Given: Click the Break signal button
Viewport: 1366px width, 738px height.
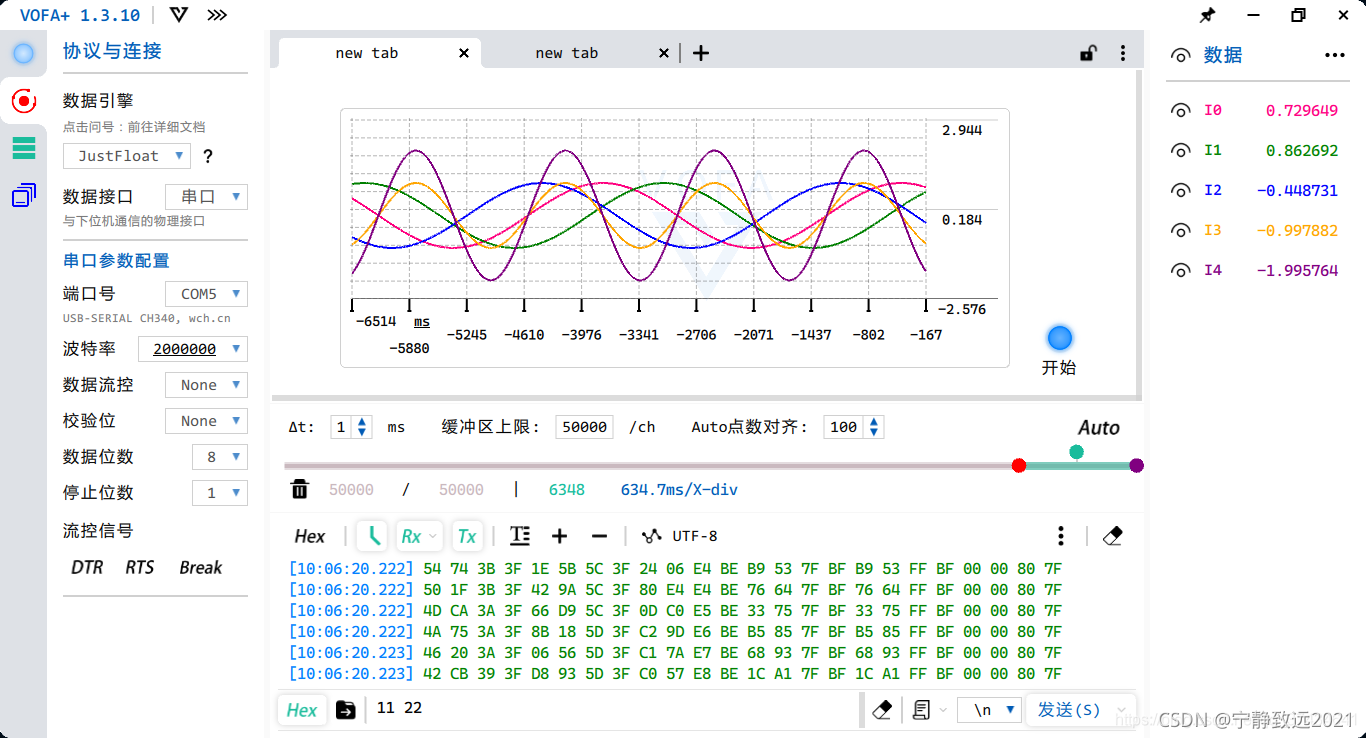Looking at the screenshot, I should click(x=201, y=567).
